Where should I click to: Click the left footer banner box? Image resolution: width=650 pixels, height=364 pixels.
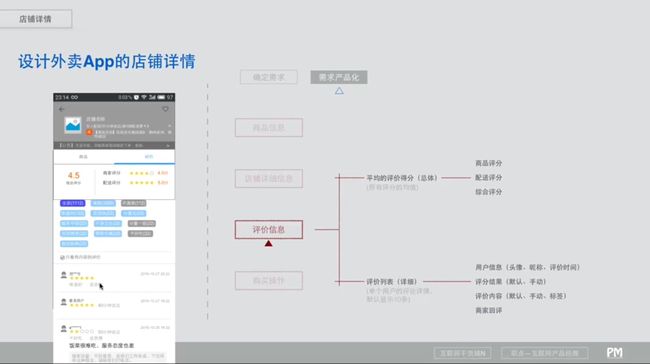(463, 353)
